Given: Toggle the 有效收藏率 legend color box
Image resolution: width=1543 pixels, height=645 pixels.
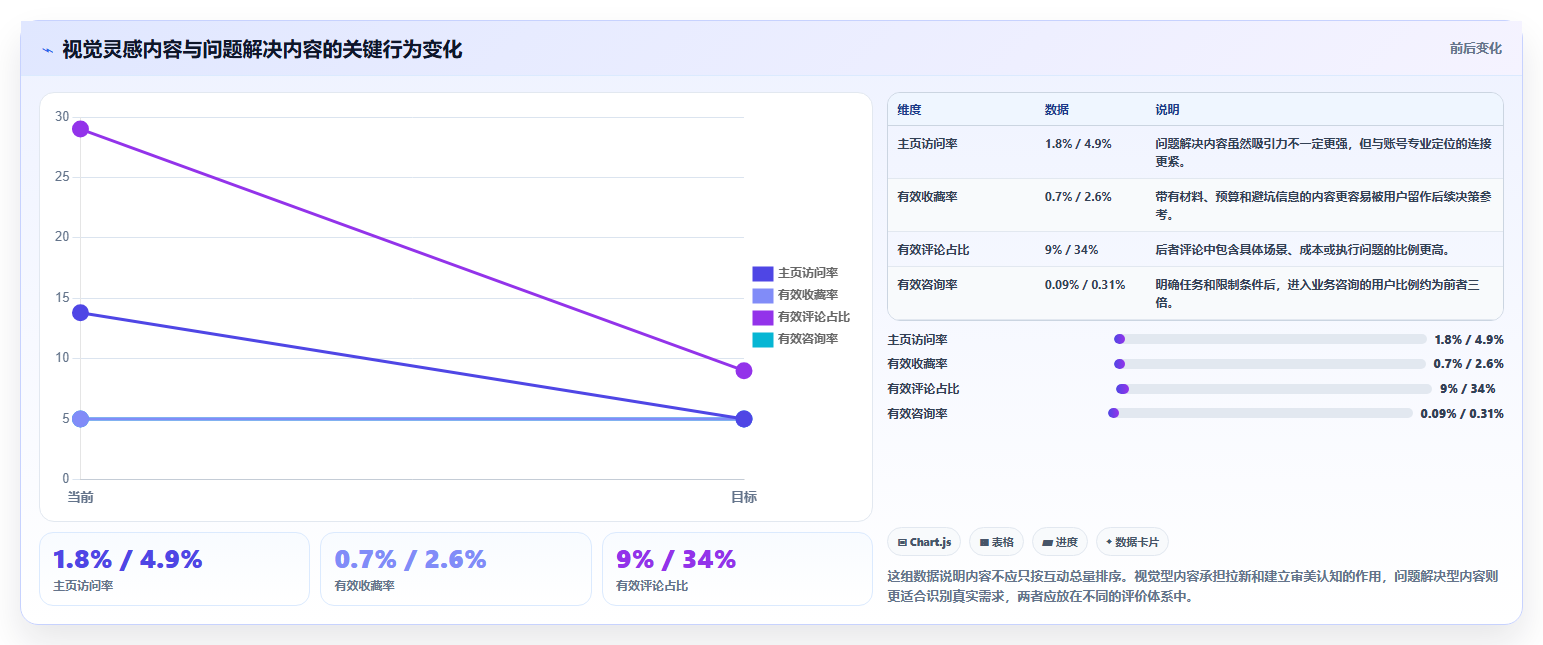Looking at the screenshot, I should (x=763, y=295).
